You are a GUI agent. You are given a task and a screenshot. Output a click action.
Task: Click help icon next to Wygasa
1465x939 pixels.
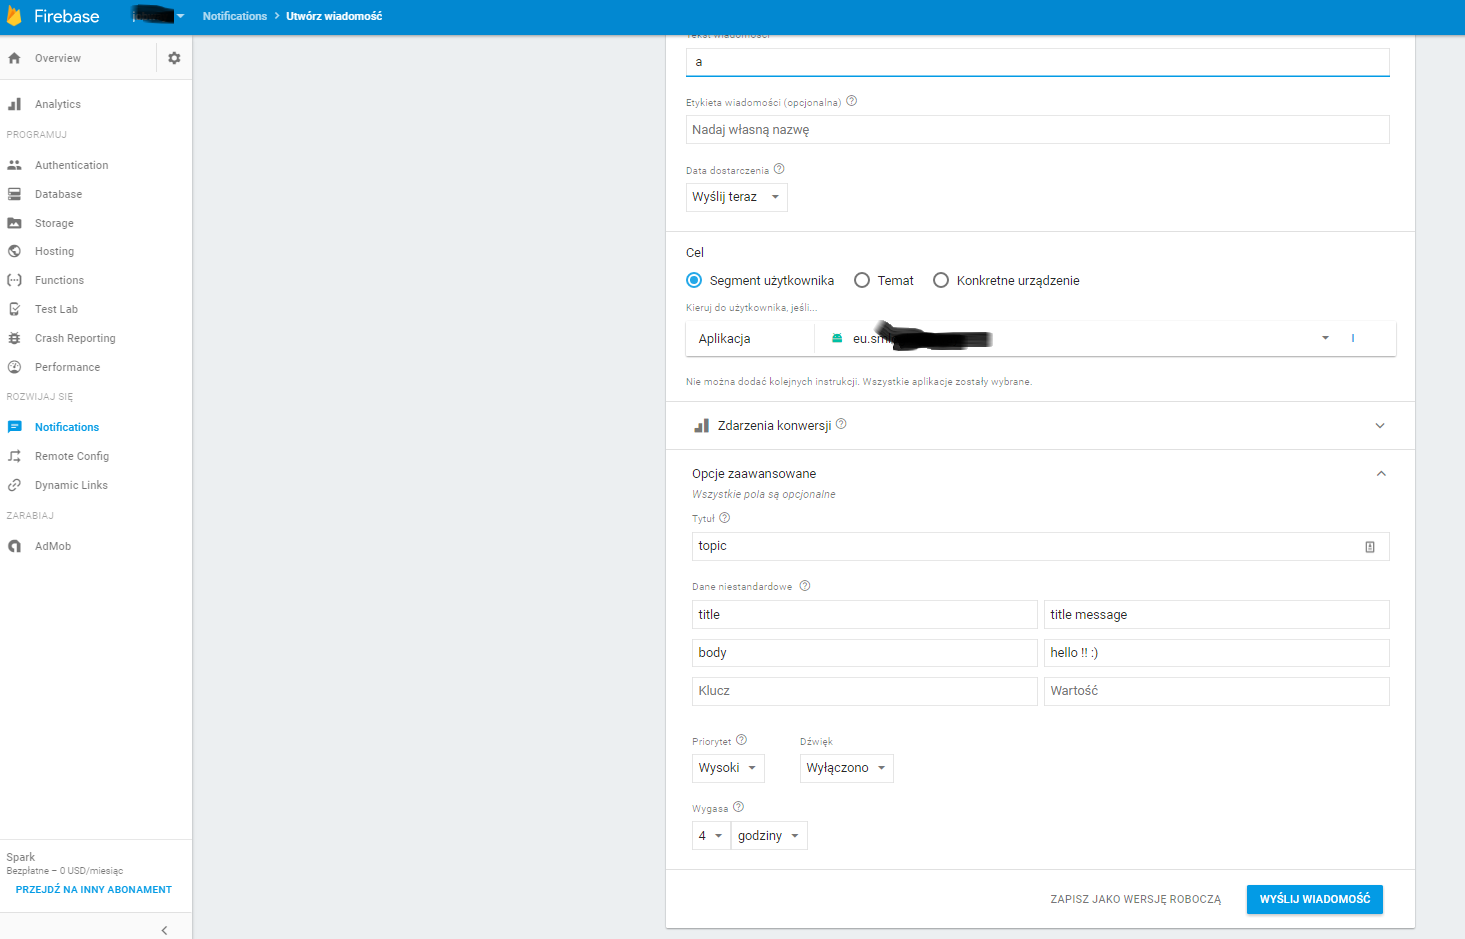[738, 807]
